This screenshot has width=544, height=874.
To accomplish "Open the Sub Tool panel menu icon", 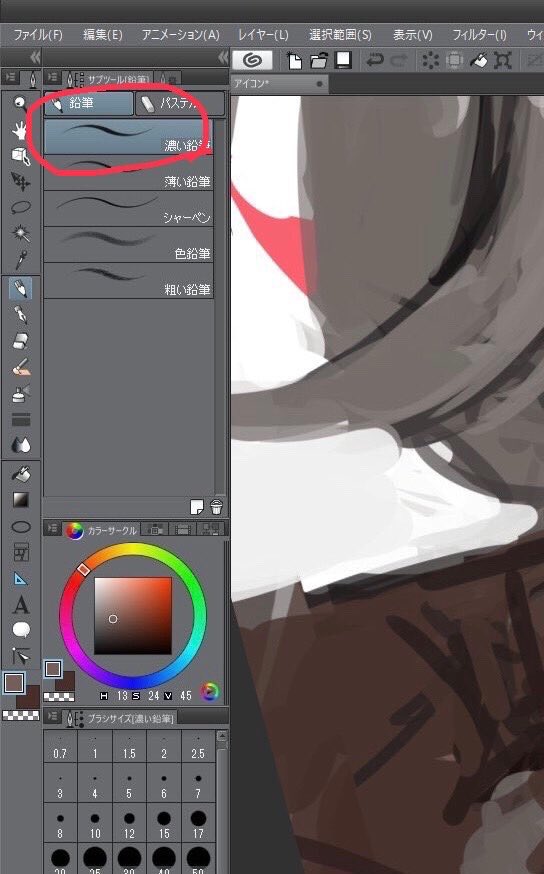I will point(53,78).
